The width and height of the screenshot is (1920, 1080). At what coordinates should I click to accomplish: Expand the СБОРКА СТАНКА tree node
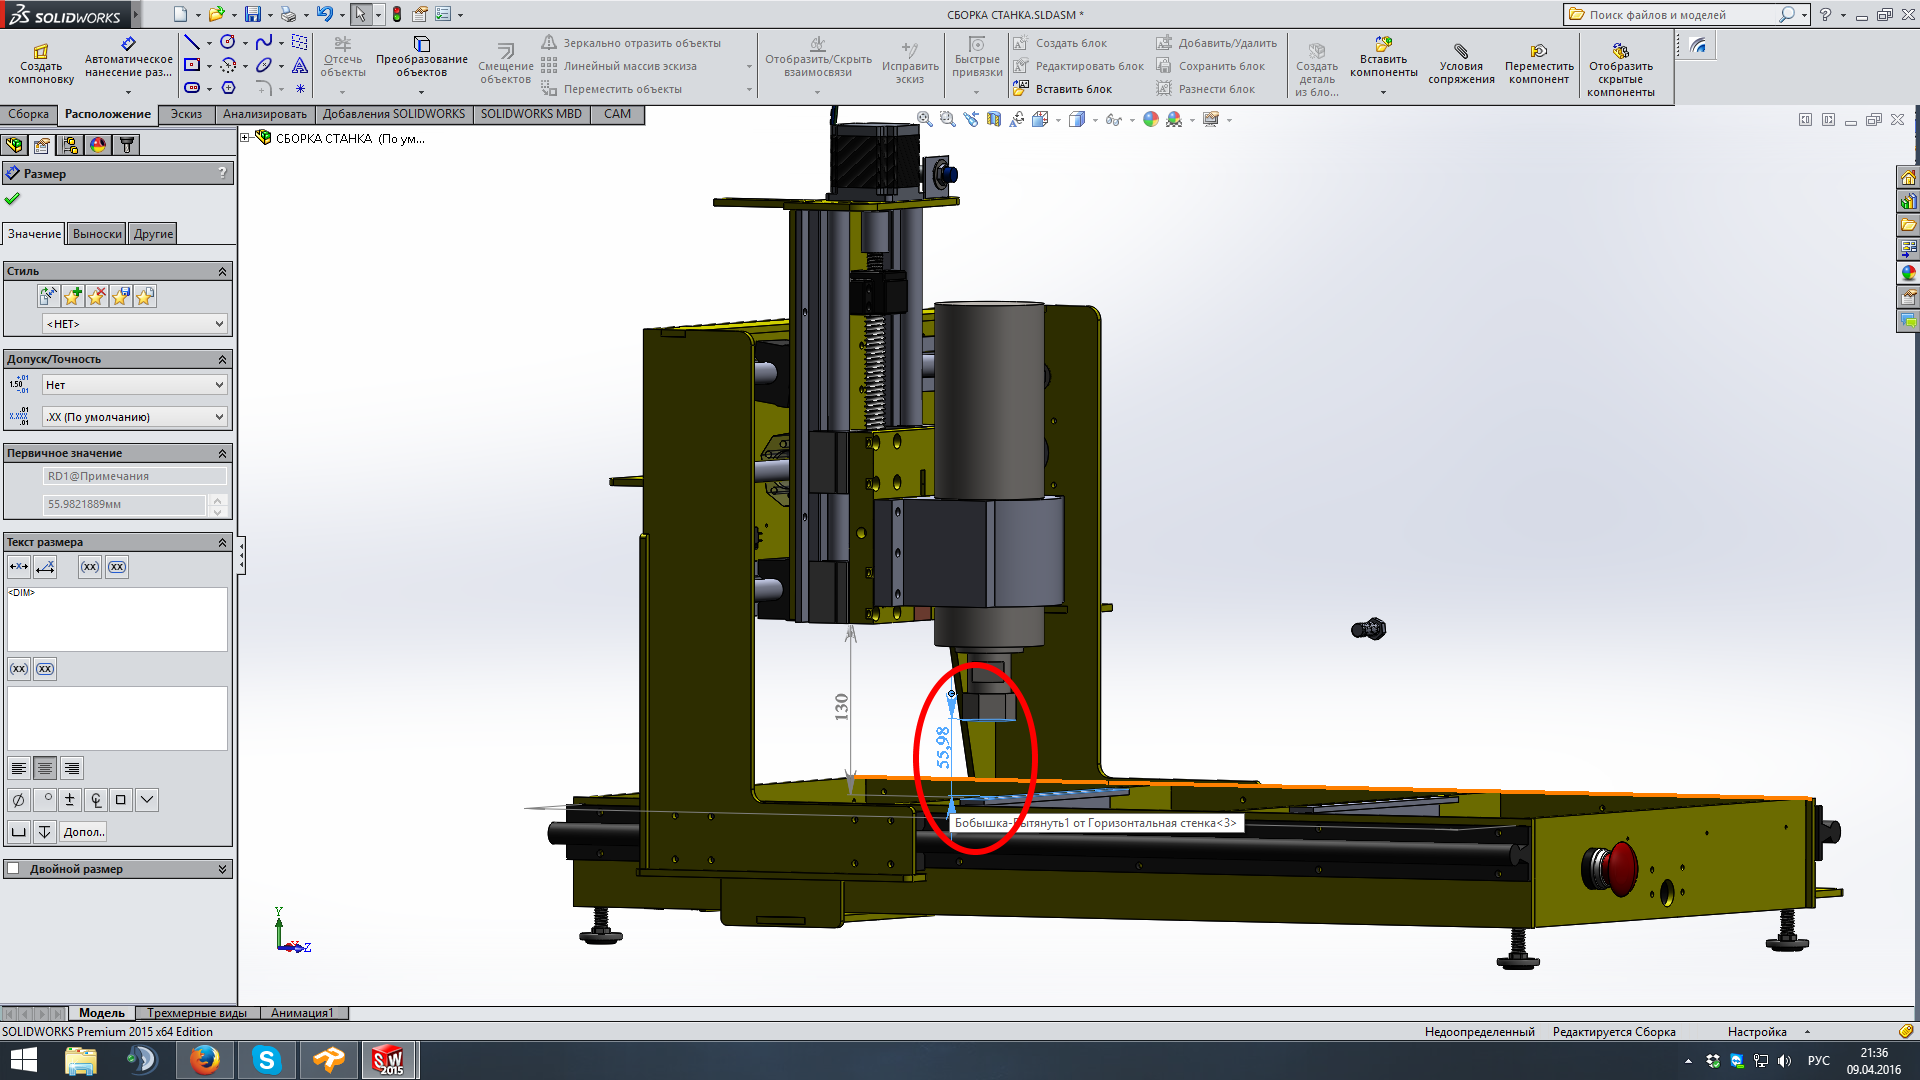click(x=245, y=138)
